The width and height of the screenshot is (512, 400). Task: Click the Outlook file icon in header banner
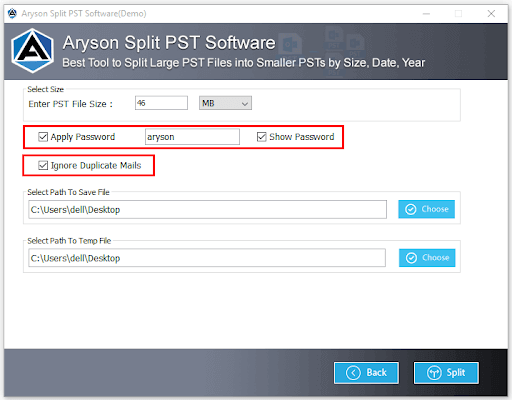(291, 44)
